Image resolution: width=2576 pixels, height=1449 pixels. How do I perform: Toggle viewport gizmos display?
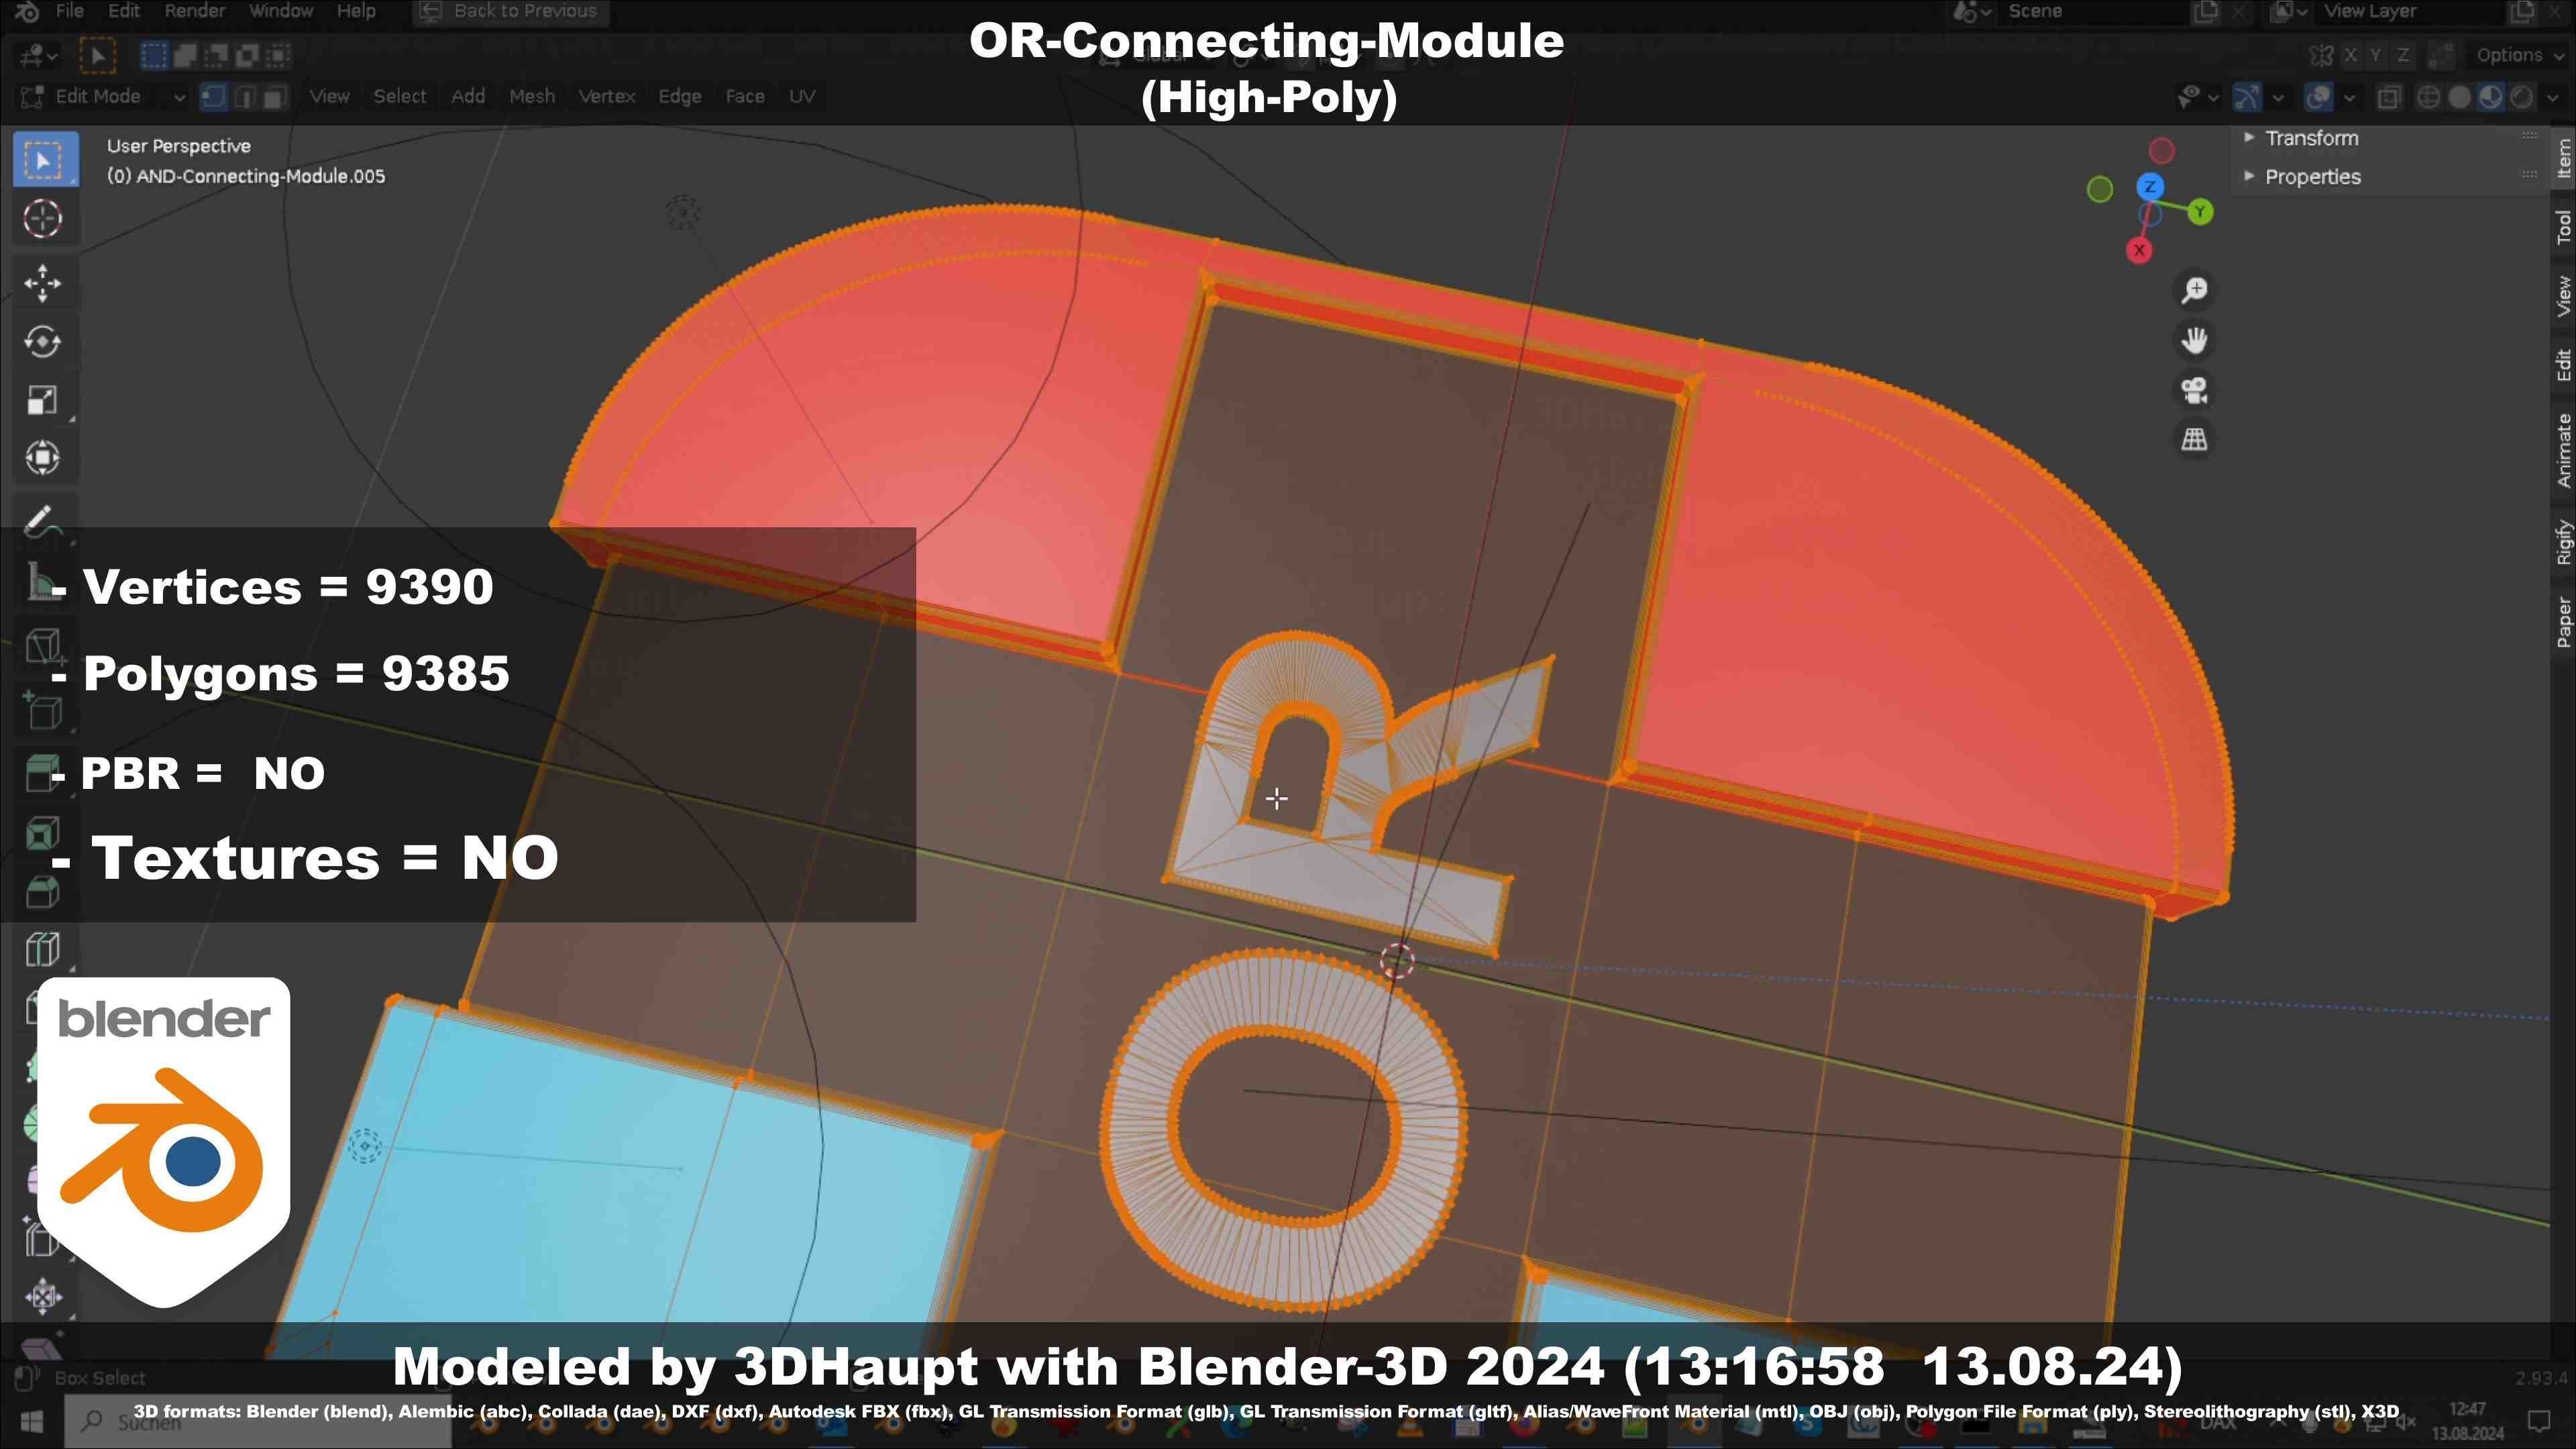click(2247, 97)
